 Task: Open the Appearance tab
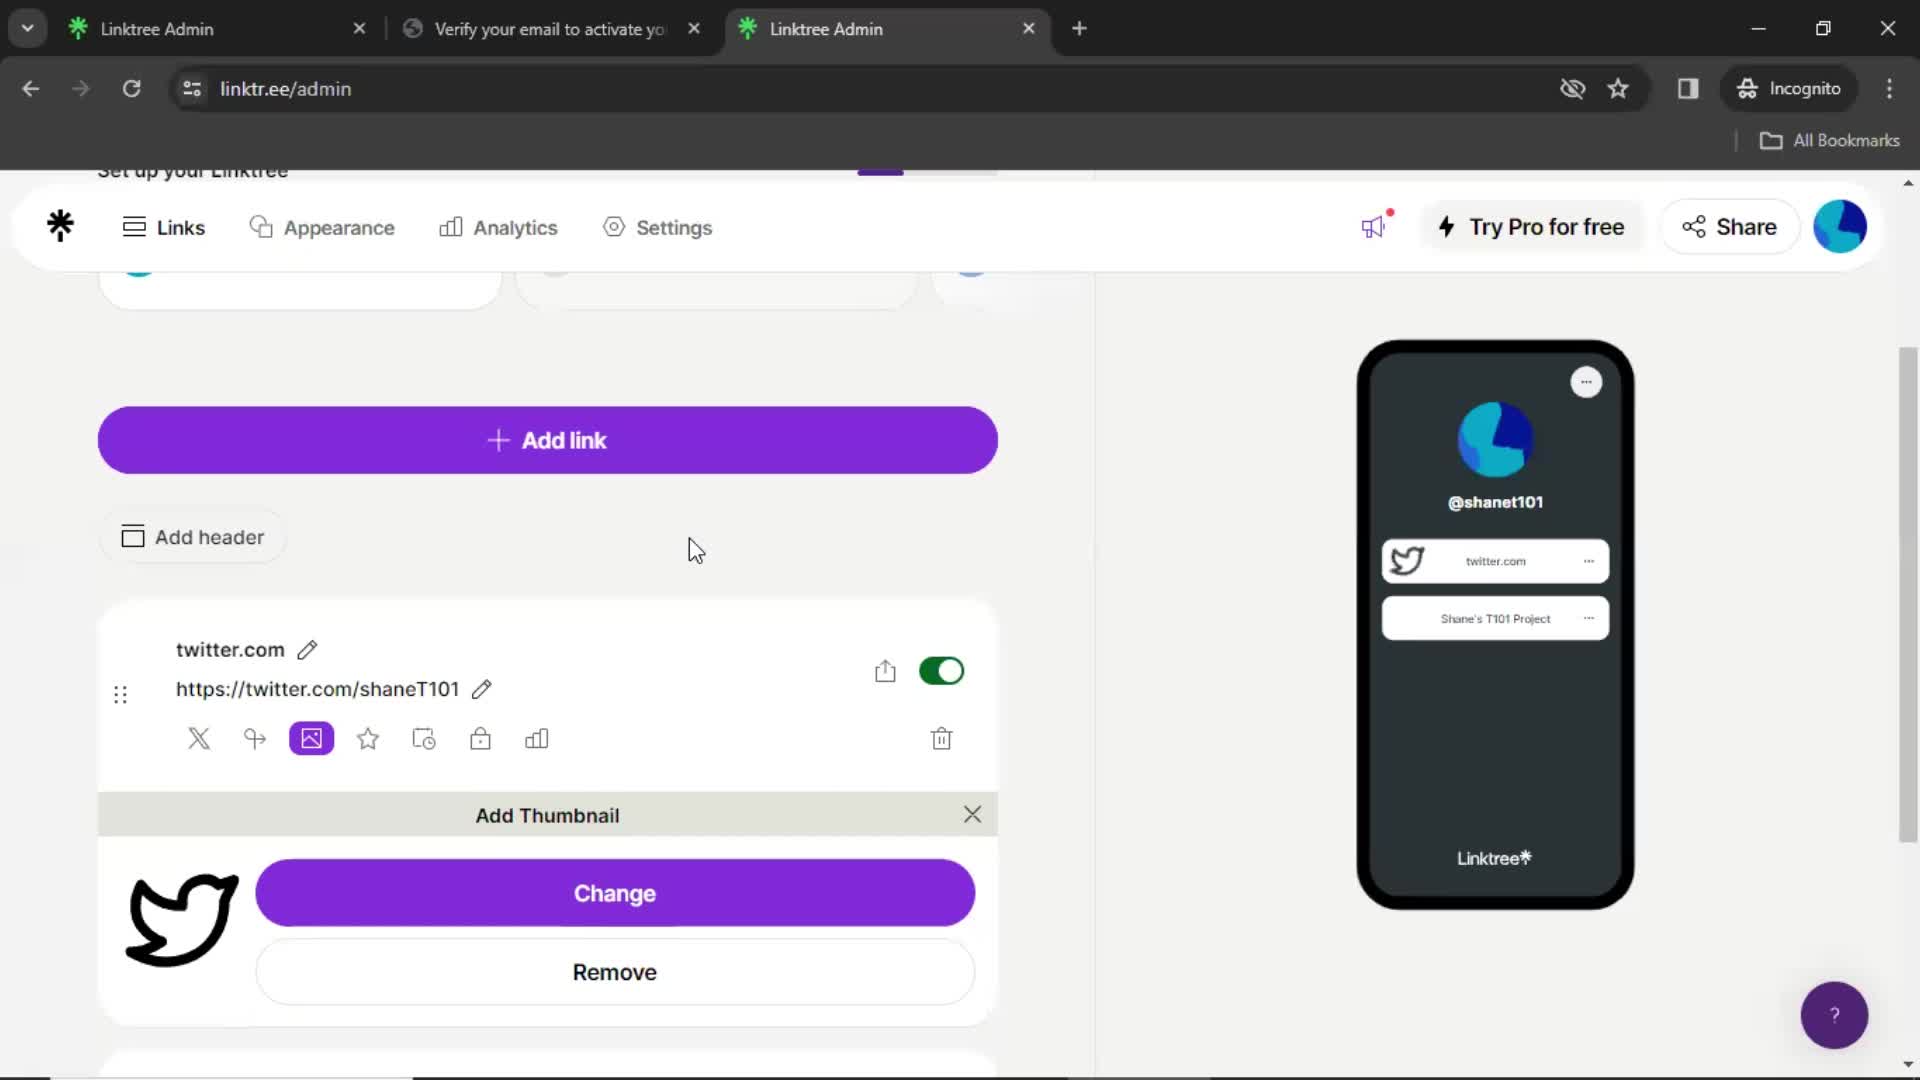(x=322, y=228)
